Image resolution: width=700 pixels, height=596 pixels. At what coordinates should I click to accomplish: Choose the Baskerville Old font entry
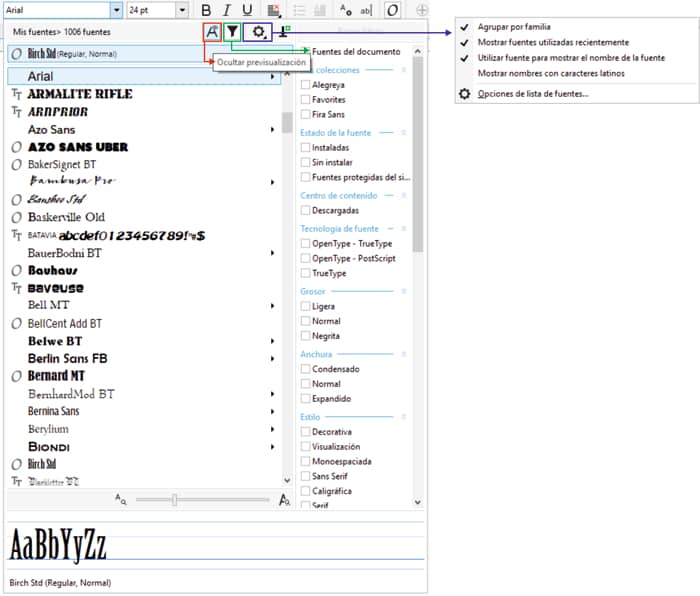tap(66, 217)
